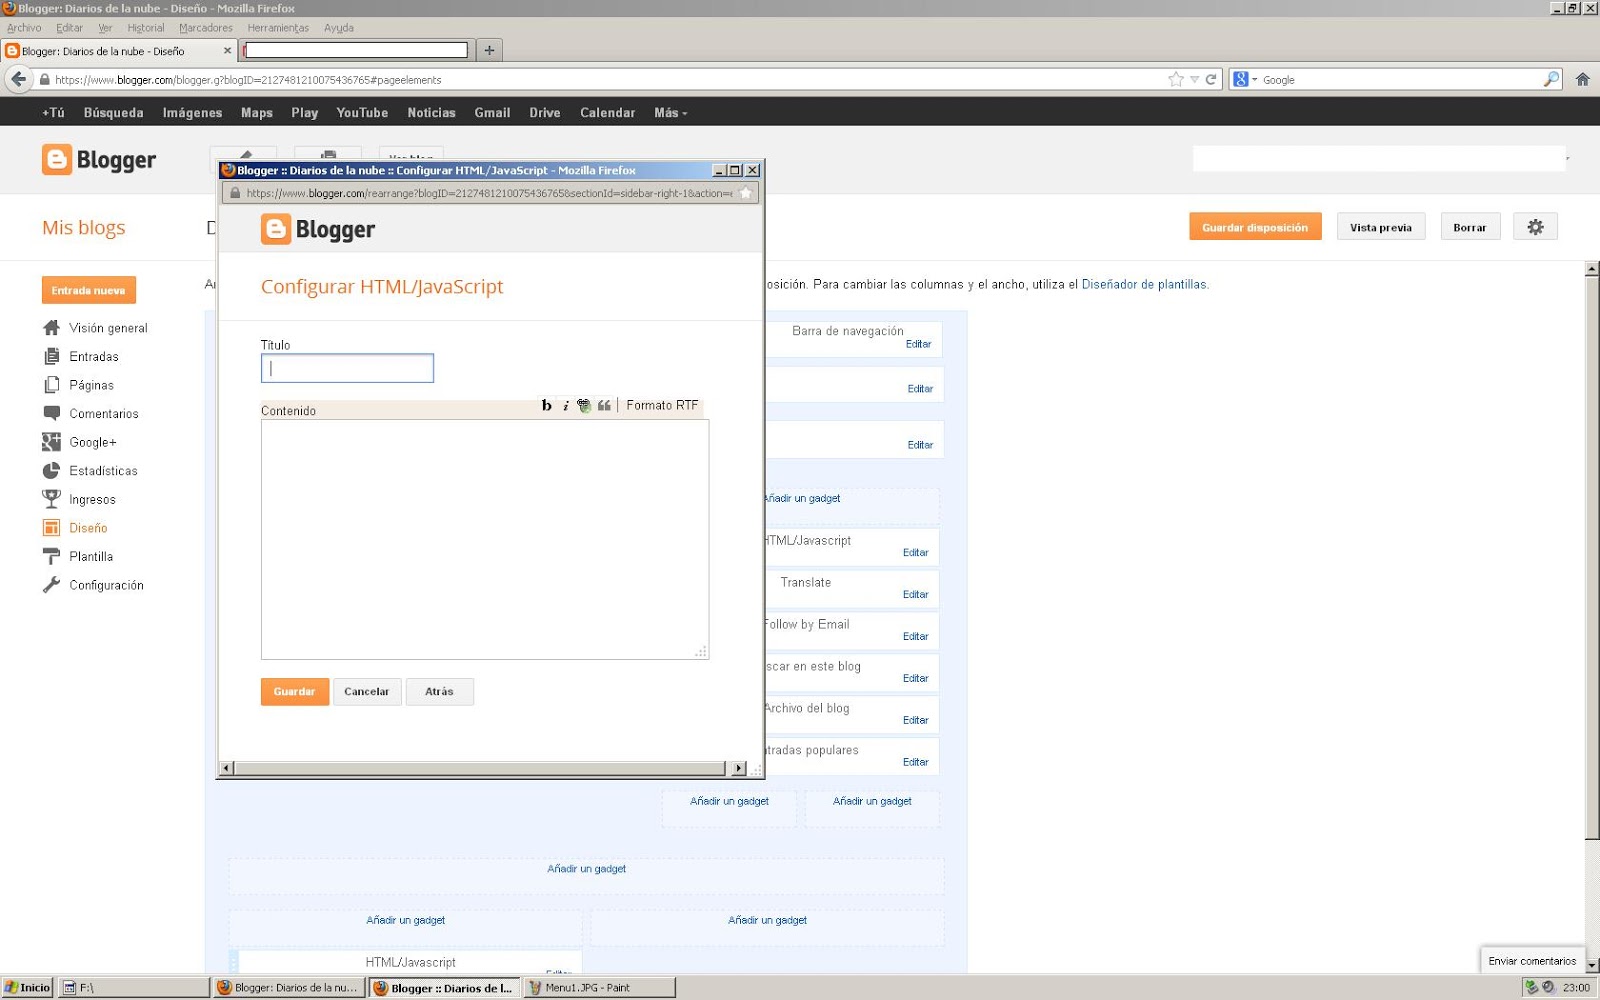Click the Enviar comentarios button
This screenshot has width=1600, height=1000.
point(1532,961)
